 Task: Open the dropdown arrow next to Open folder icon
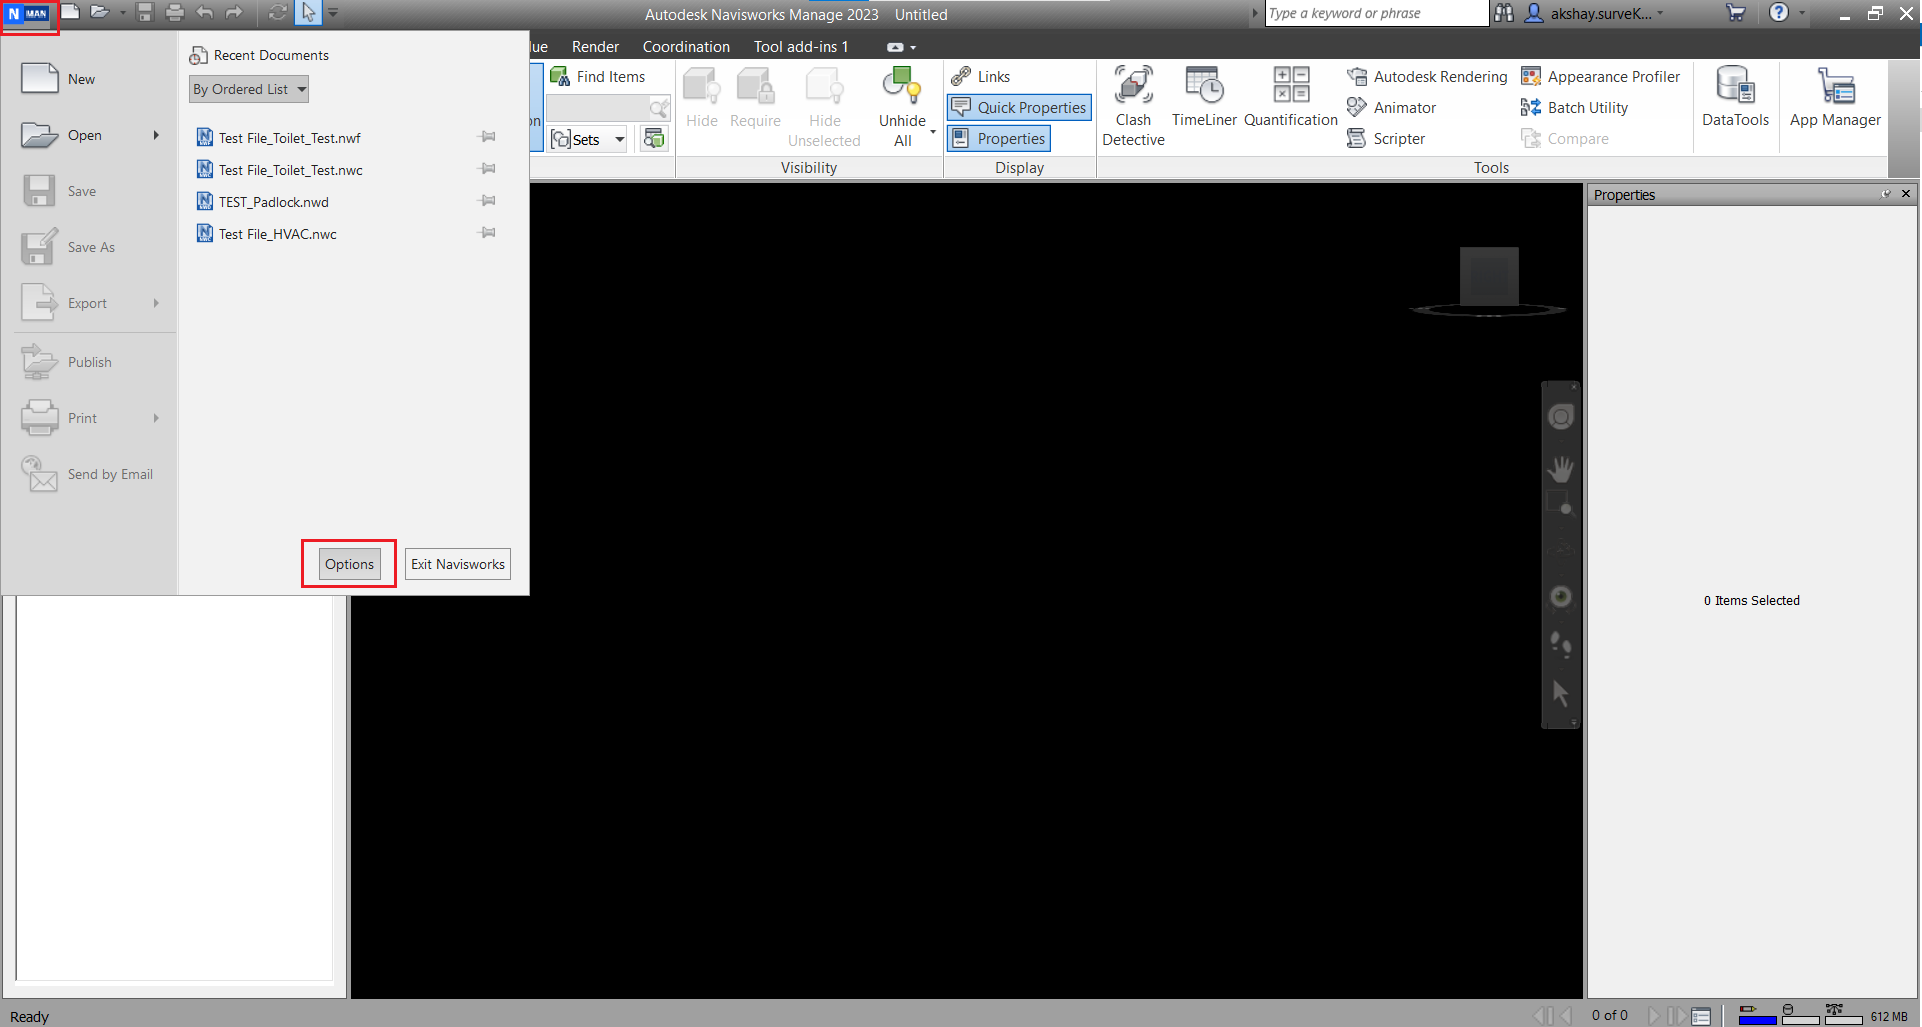click(x=123, y=13)
